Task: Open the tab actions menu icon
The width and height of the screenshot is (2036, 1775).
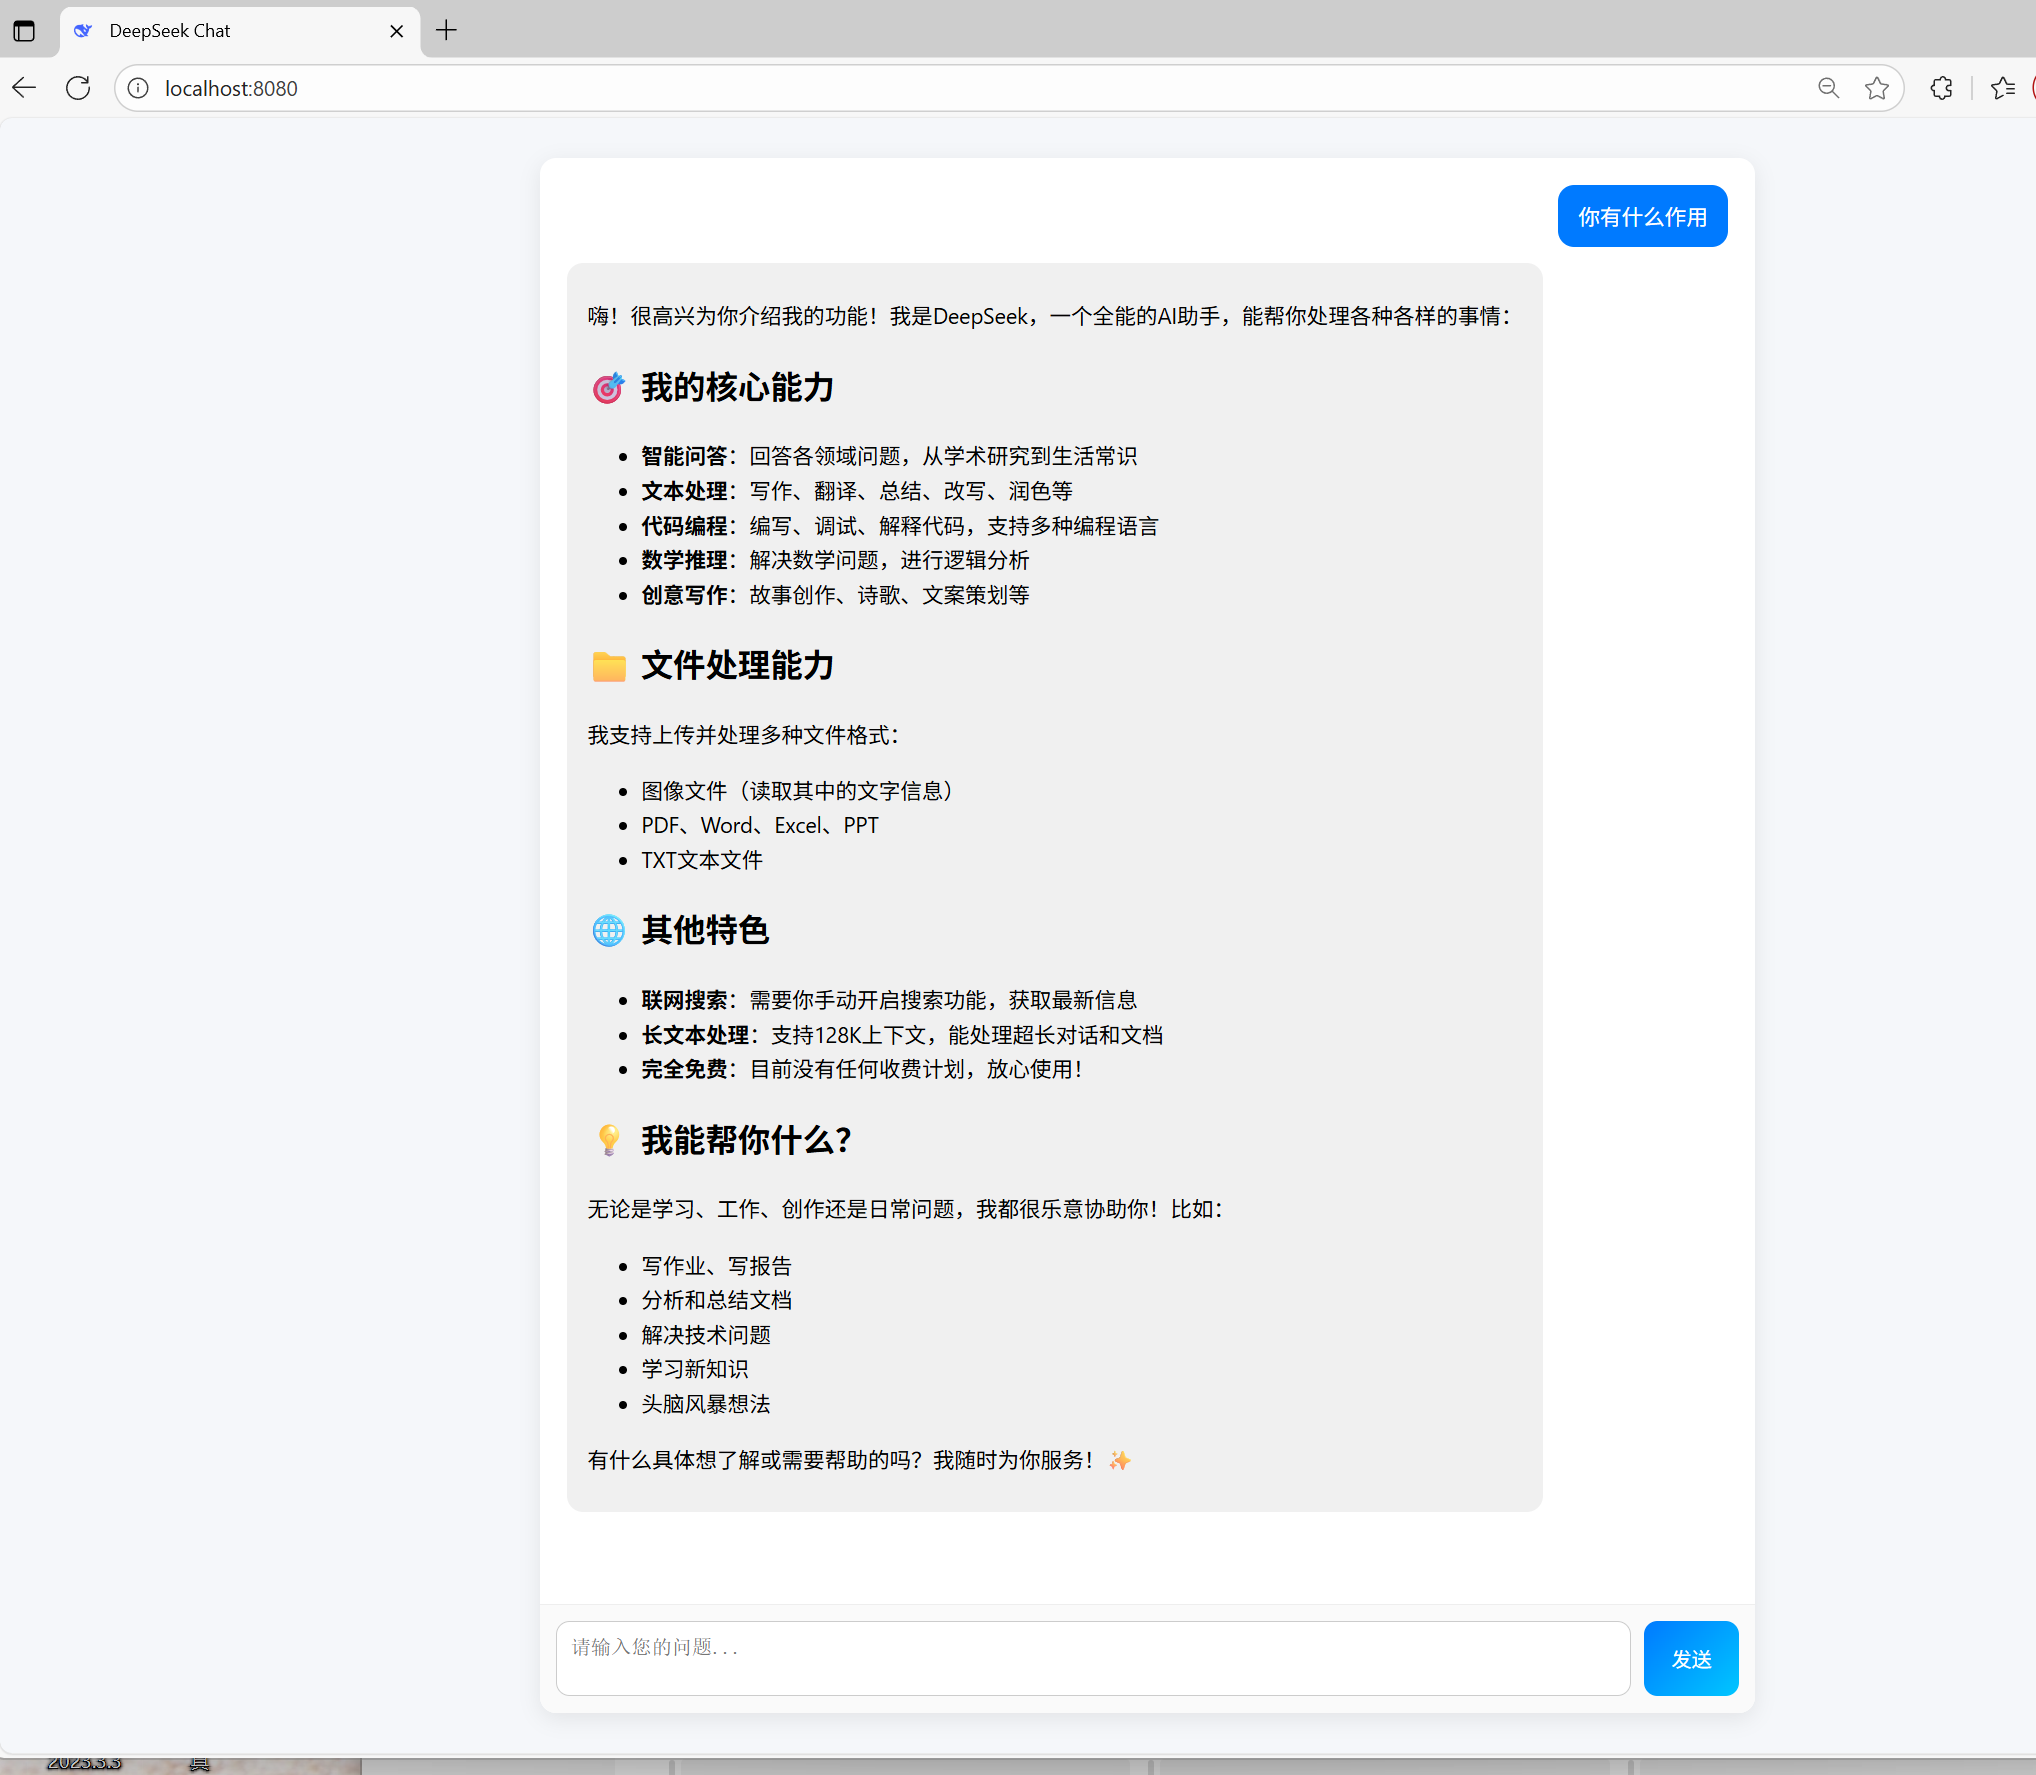Action: tap(24, 31)
